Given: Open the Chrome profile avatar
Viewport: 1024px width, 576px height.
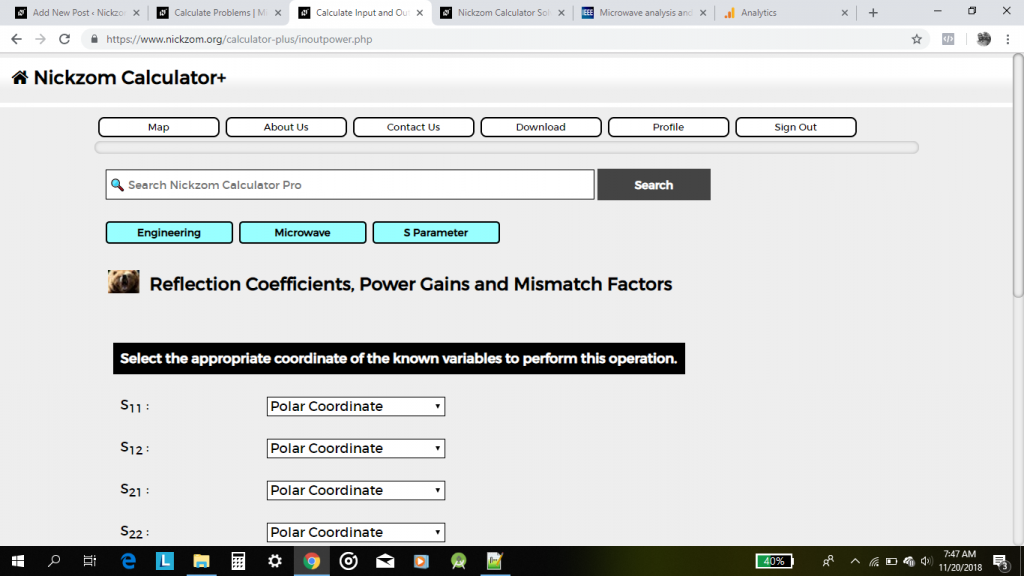Looking at the screenshot, I should (984, 39).
